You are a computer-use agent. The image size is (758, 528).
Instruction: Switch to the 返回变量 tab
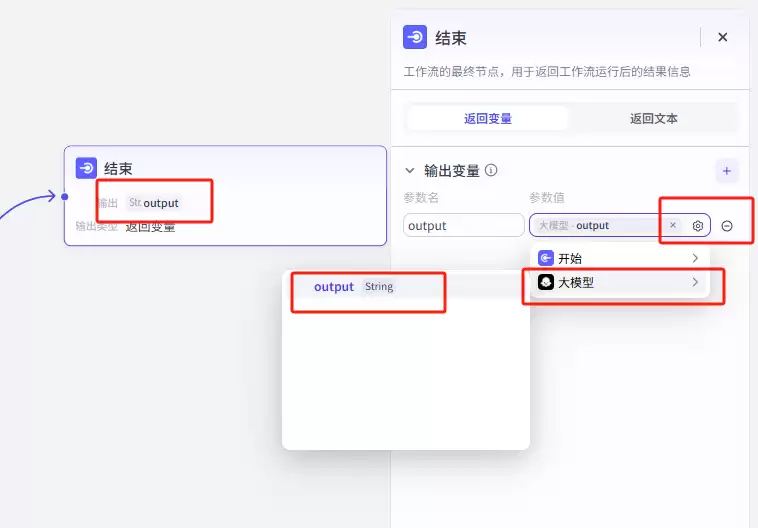point(488,118)
